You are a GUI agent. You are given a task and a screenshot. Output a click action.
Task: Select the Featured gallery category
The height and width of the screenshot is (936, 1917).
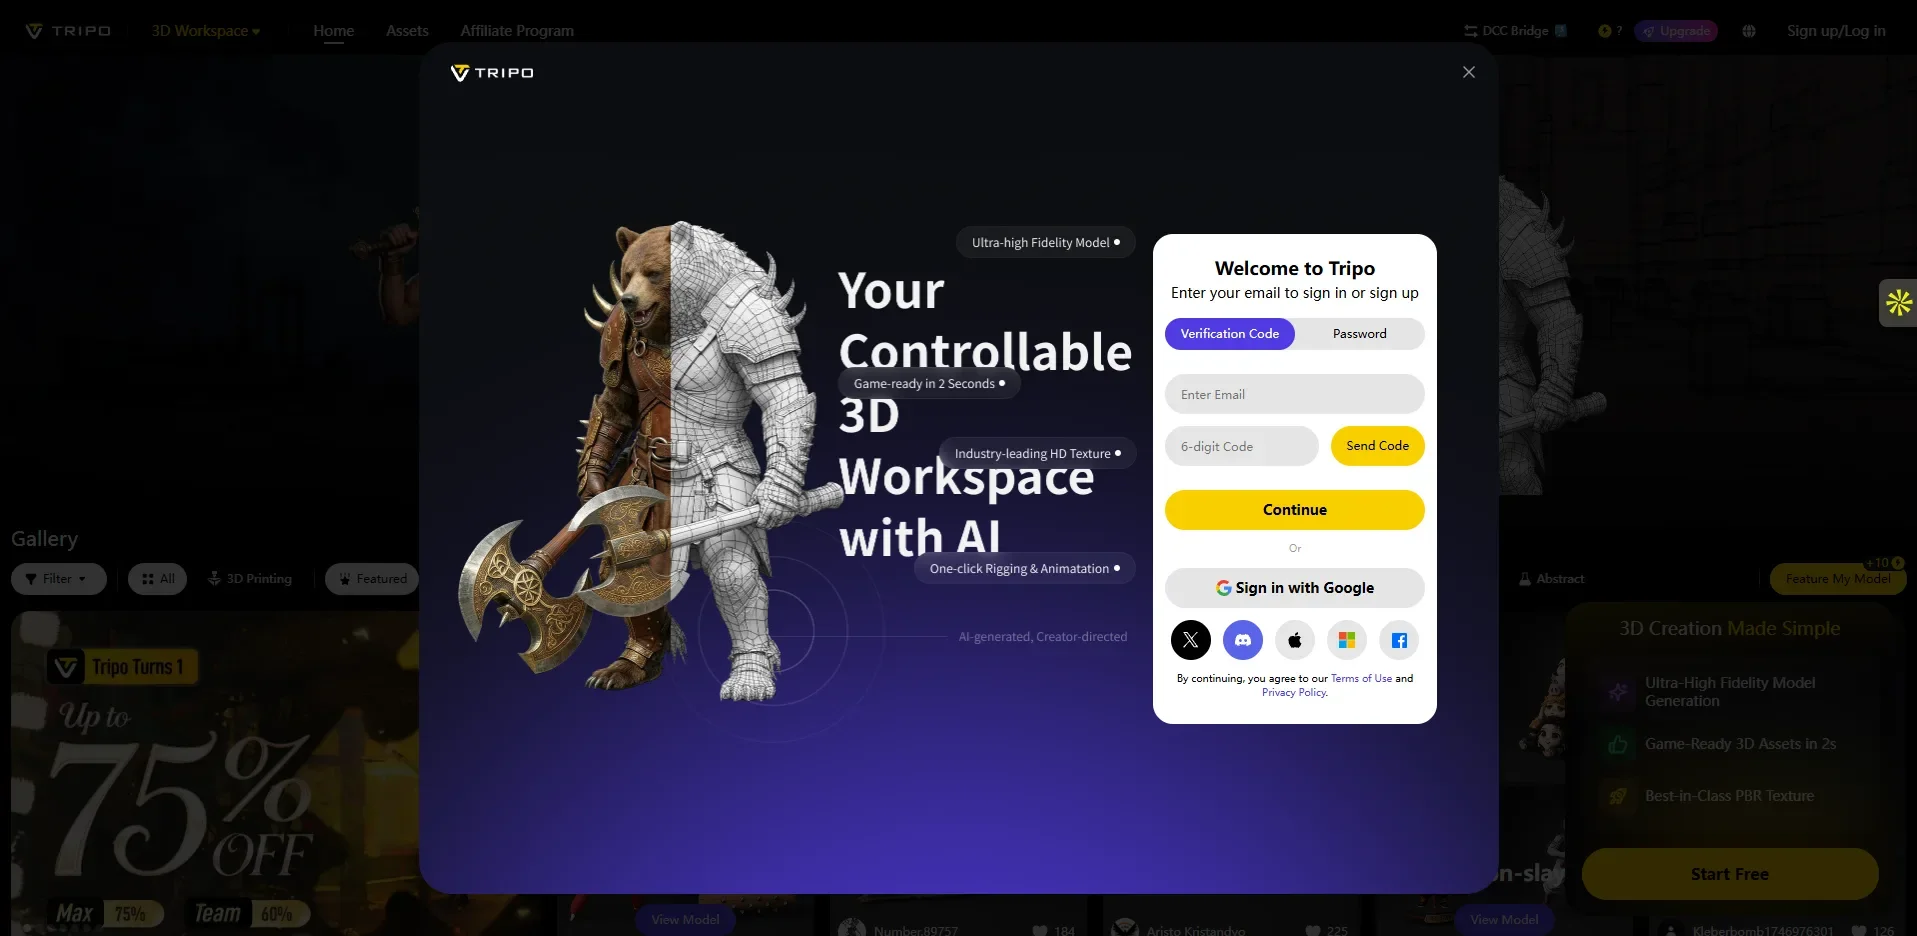(x=372, y=579)
